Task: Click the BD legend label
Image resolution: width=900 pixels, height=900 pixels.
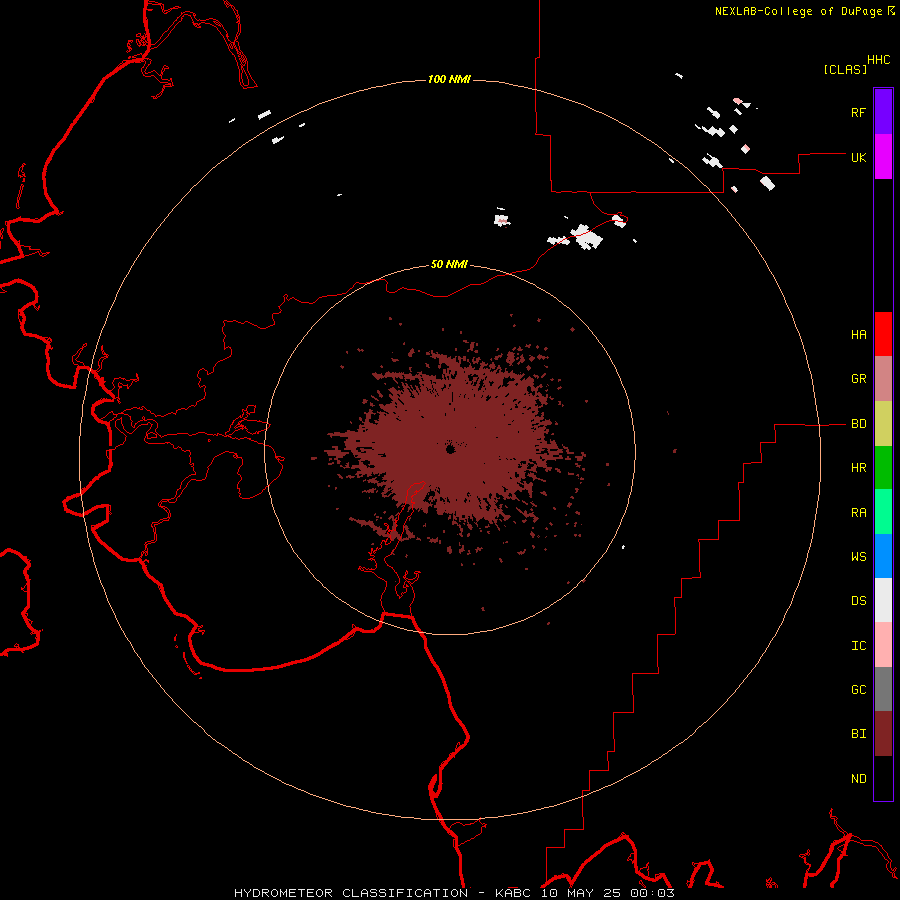Action: 858,424
